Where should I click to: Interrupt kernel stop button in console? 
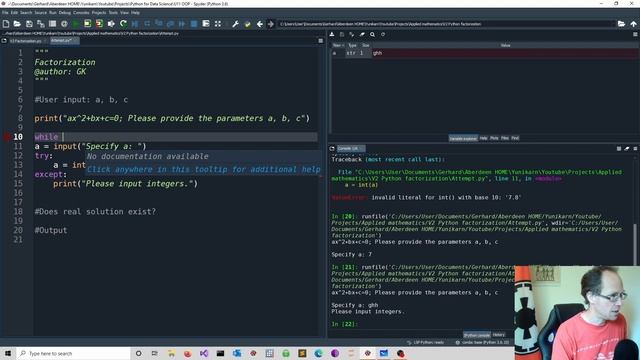(x=619, y=149)
